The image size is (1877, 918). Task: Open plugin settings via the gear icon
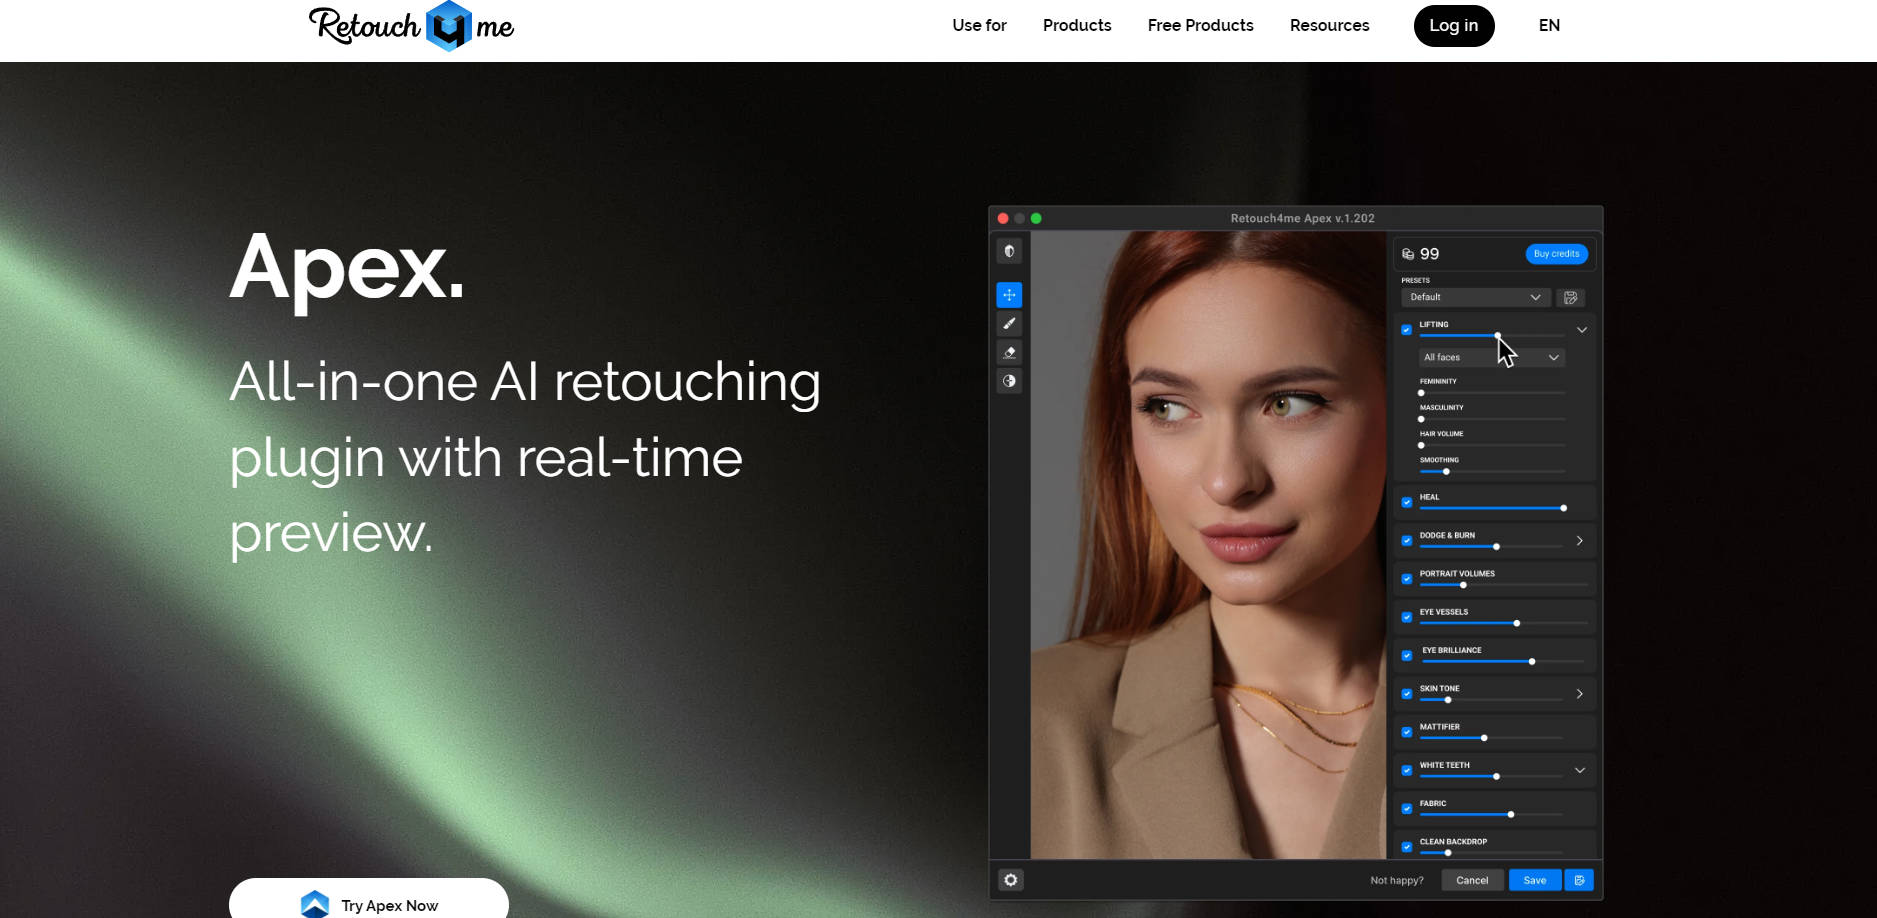1011,880
